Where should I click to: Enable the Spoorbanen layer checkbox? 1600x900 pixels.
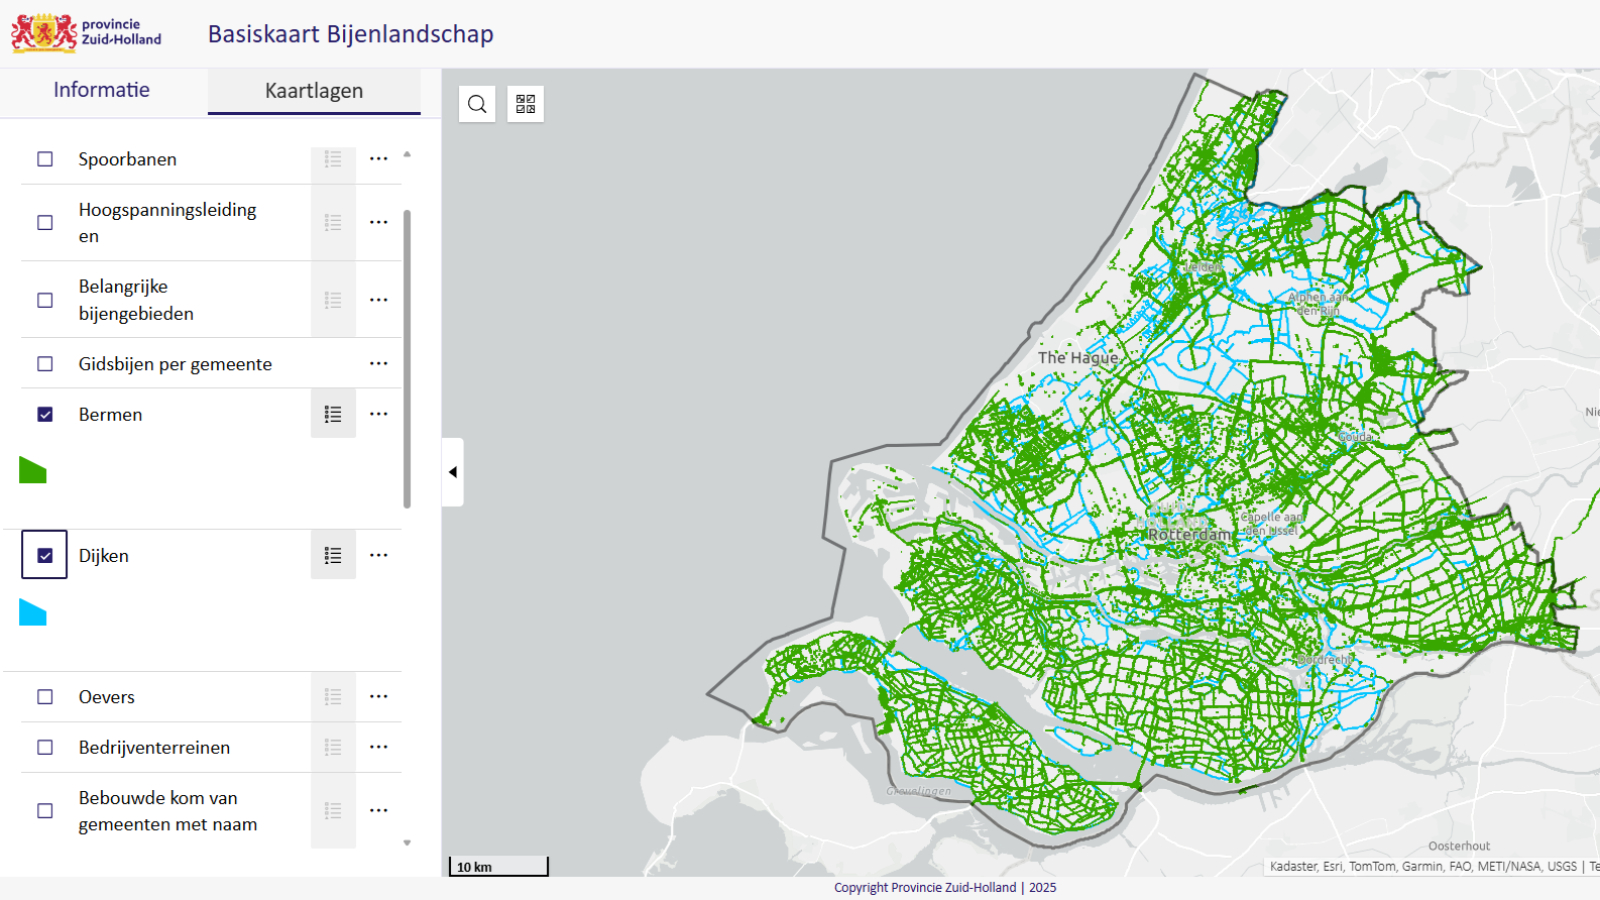click(45, 159)
